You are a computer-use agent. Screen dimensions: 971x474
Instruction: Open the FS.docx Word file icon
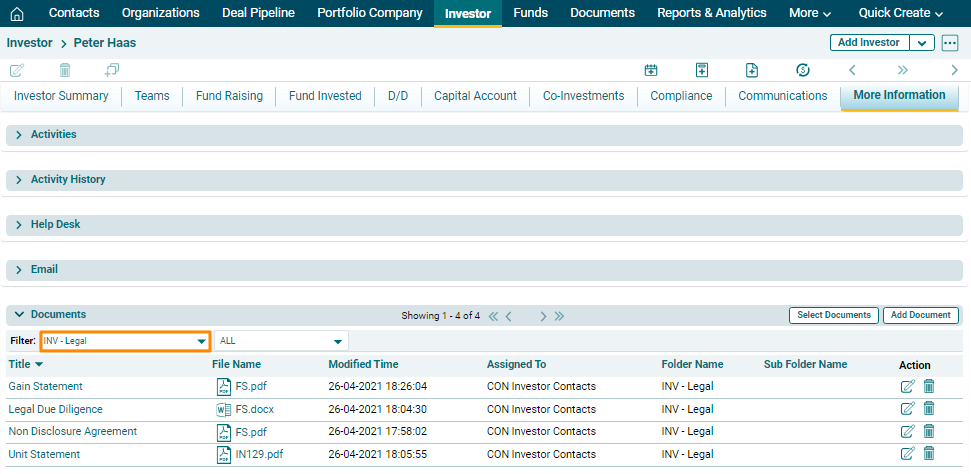[x=223, y=409]
